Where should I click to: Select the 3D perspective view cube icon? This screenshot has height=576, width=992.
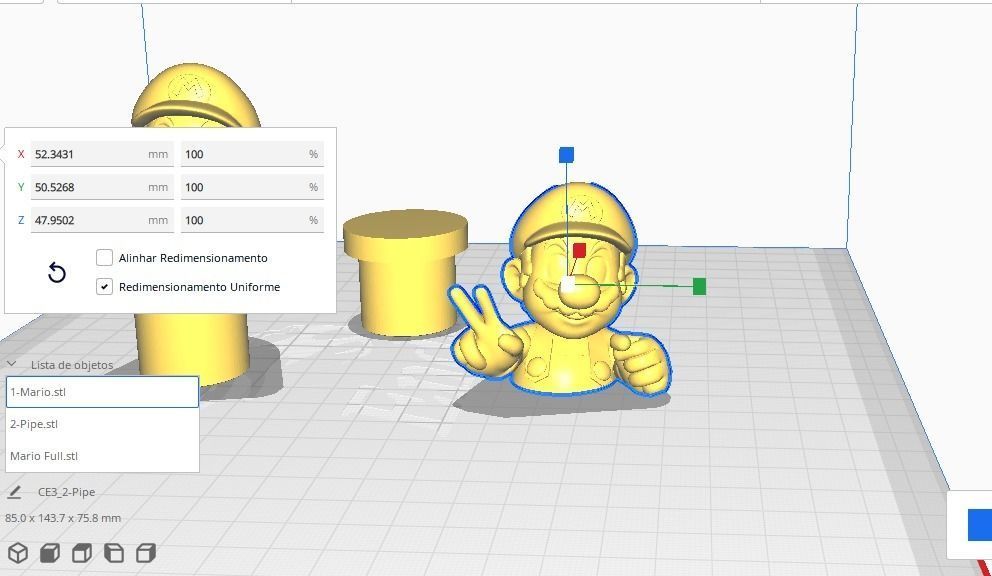tap(18, 553)
